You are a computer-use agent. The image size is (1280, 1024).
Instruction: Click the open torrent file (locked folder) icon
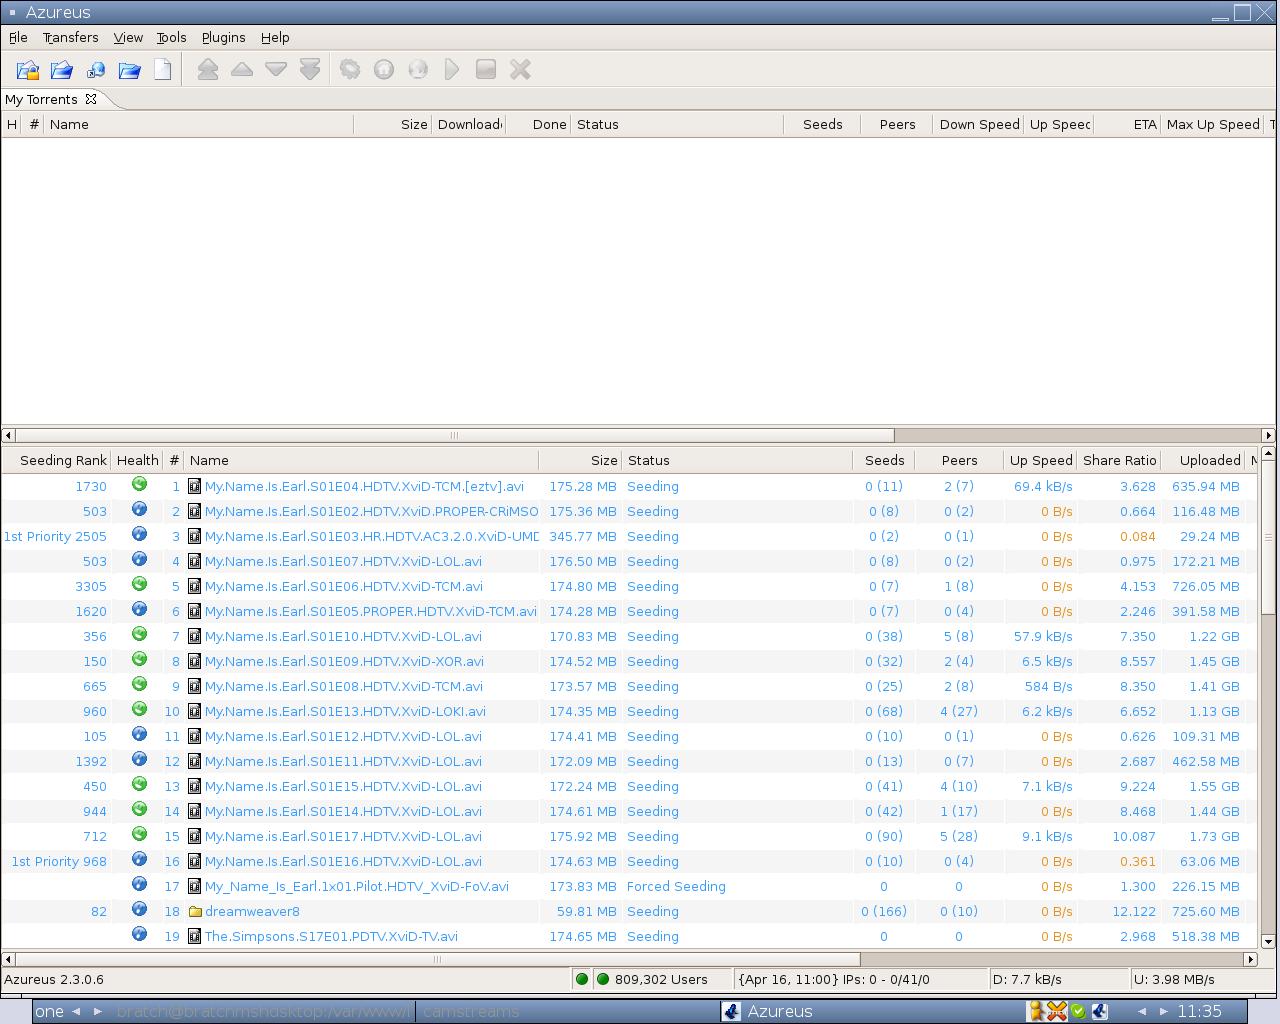(x=28, y=70)
